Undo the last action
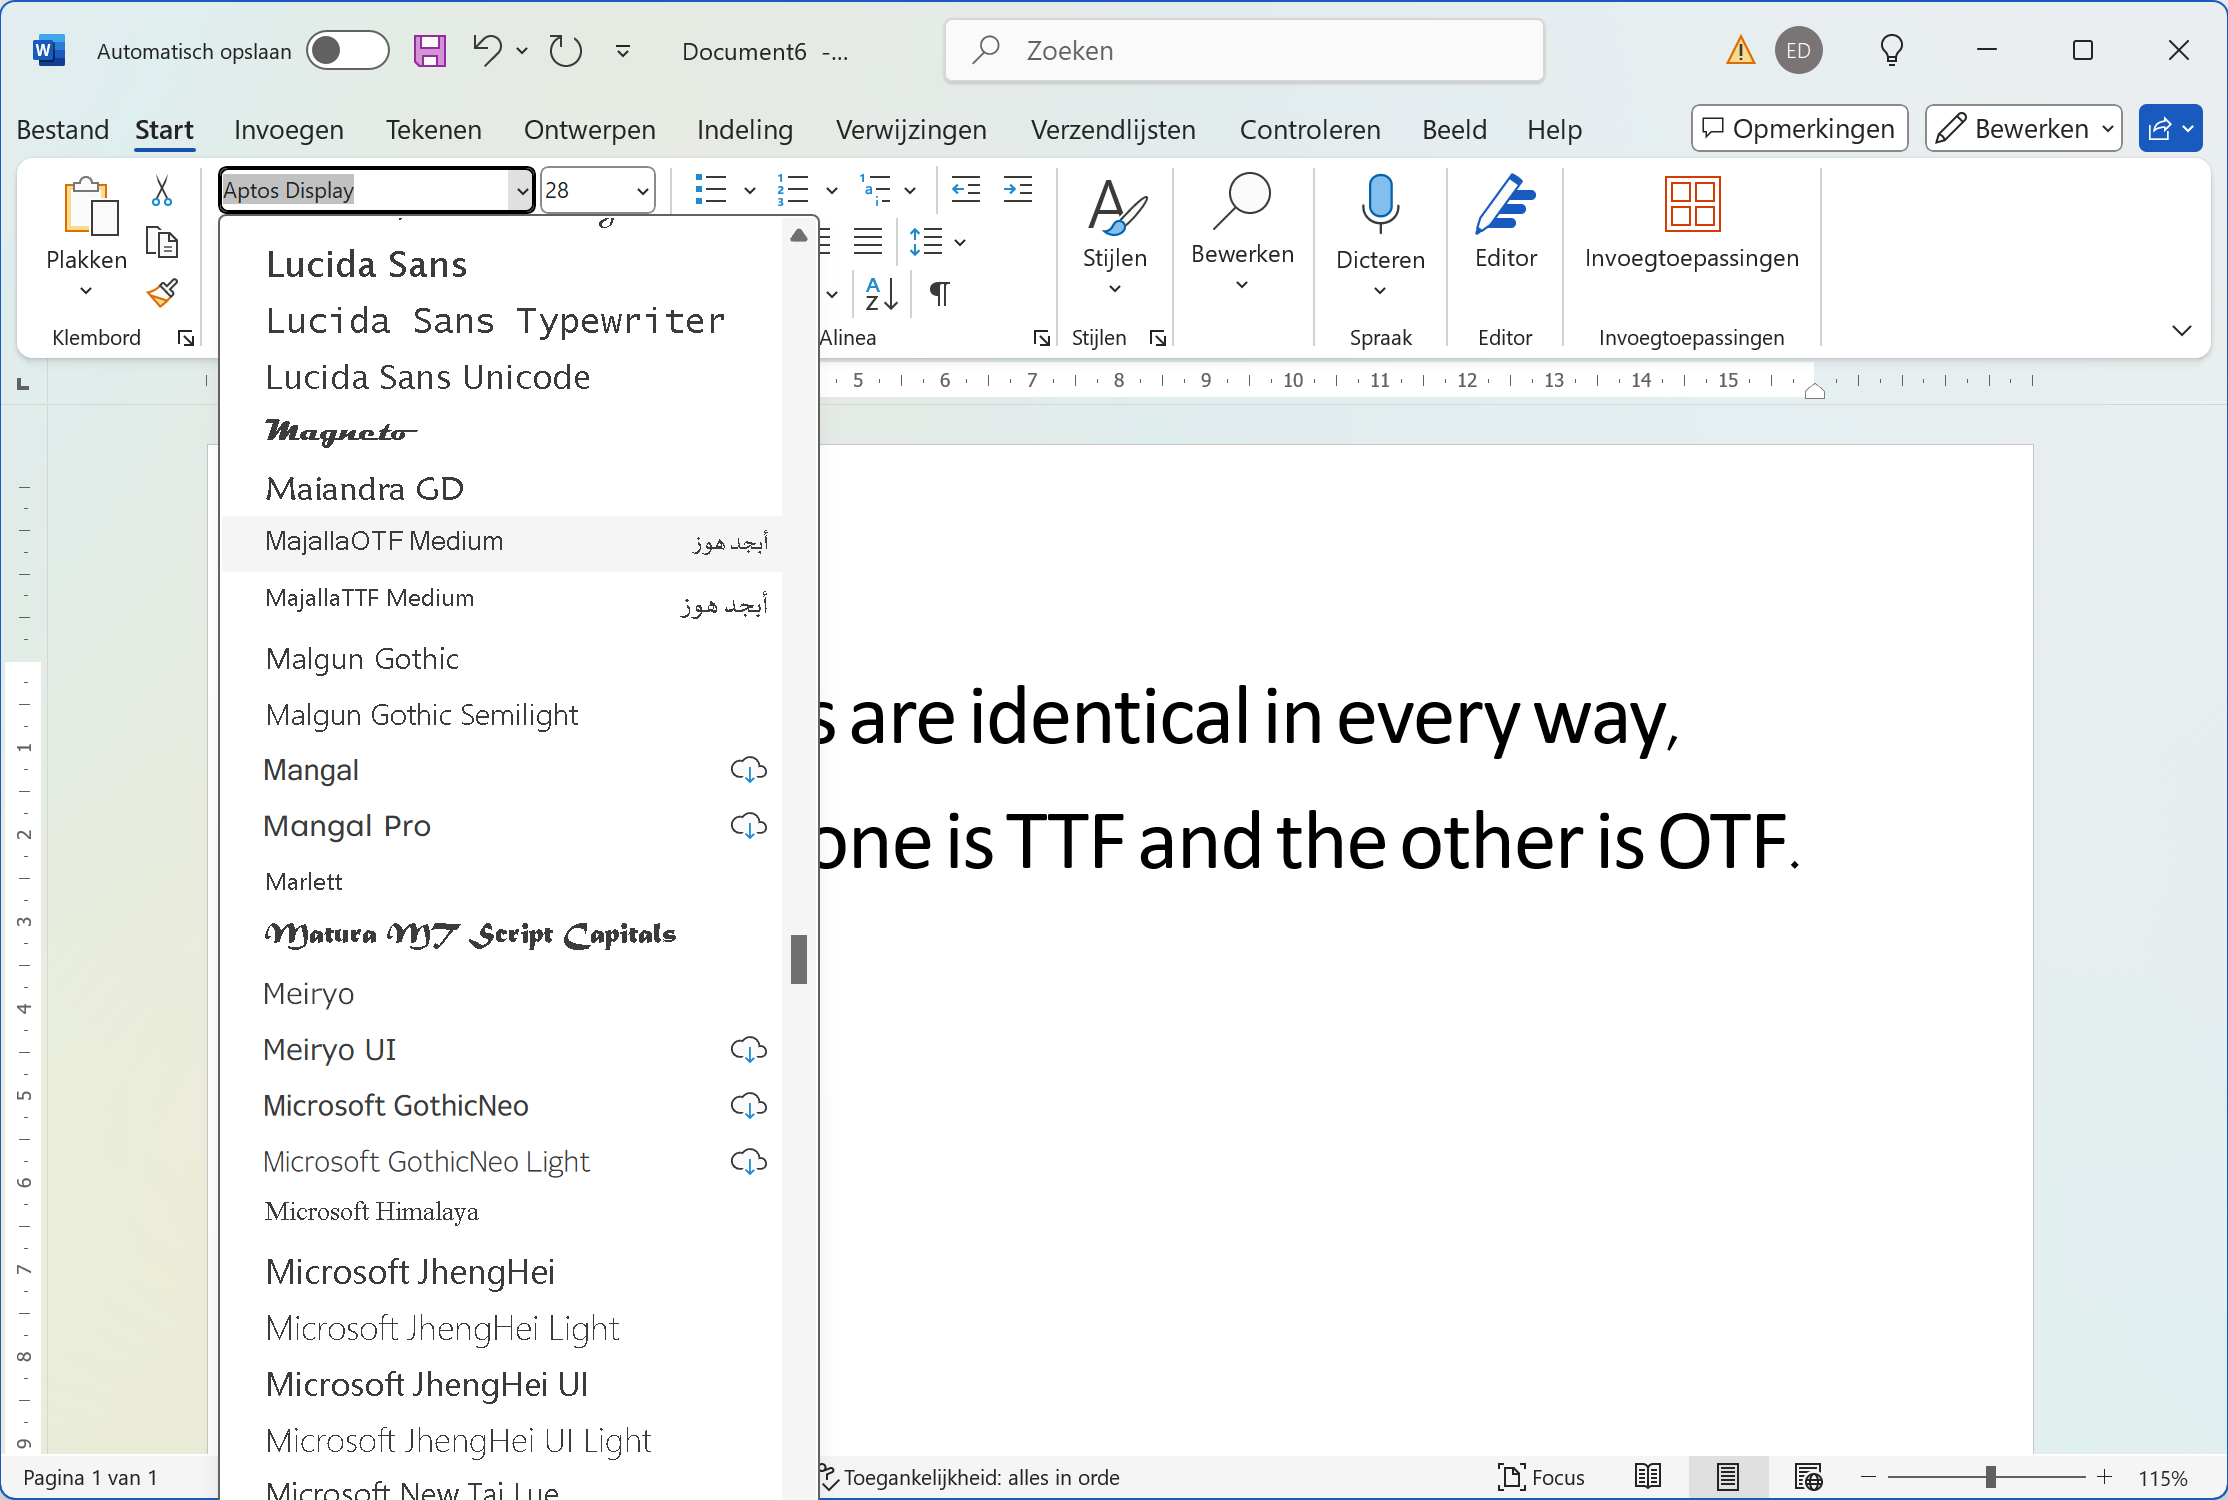This screenshot has height=1500, width=2228. pos(487,50)
